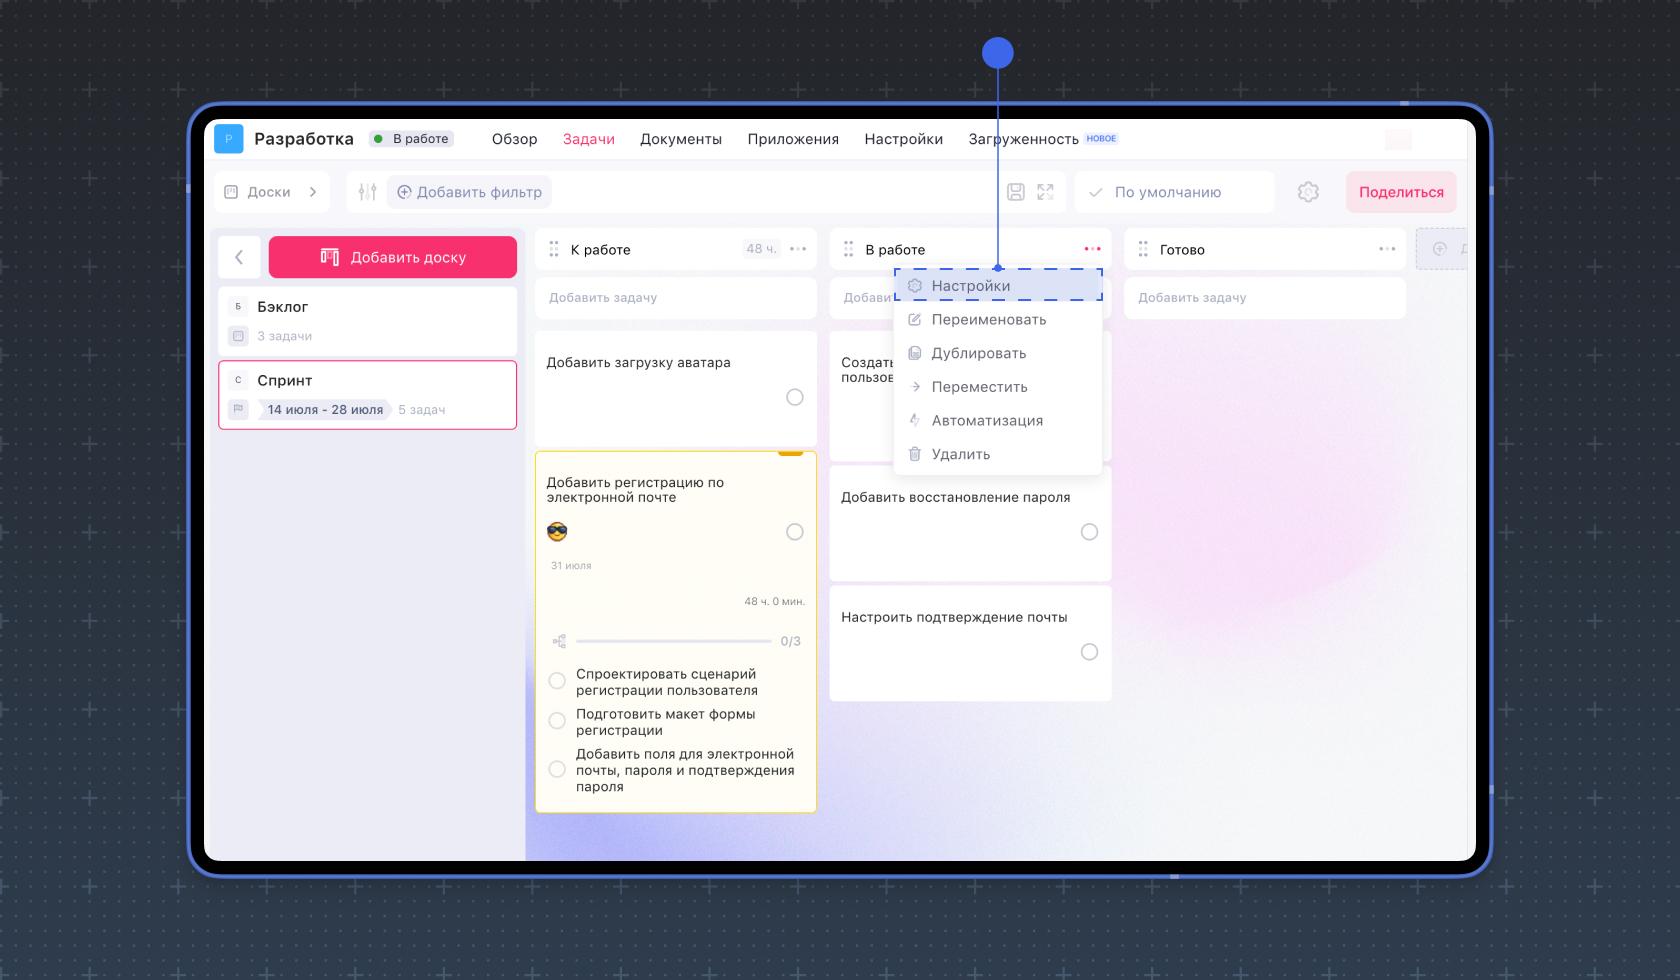Switch to the Задачи tab
This screenshot has width=1680, height=980.
tap(589, 139)
